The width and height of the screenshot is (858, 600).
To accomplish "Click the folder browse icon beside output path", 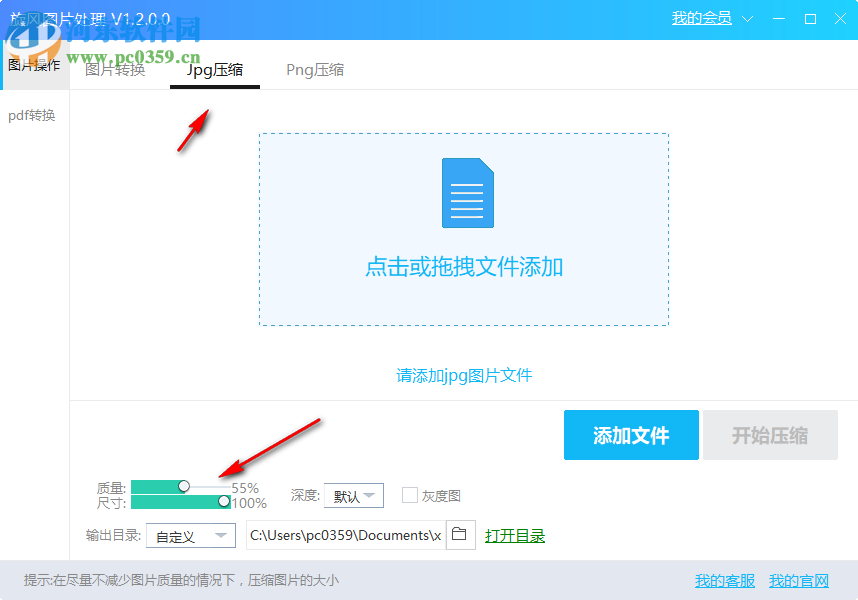I will pos(460,535).
